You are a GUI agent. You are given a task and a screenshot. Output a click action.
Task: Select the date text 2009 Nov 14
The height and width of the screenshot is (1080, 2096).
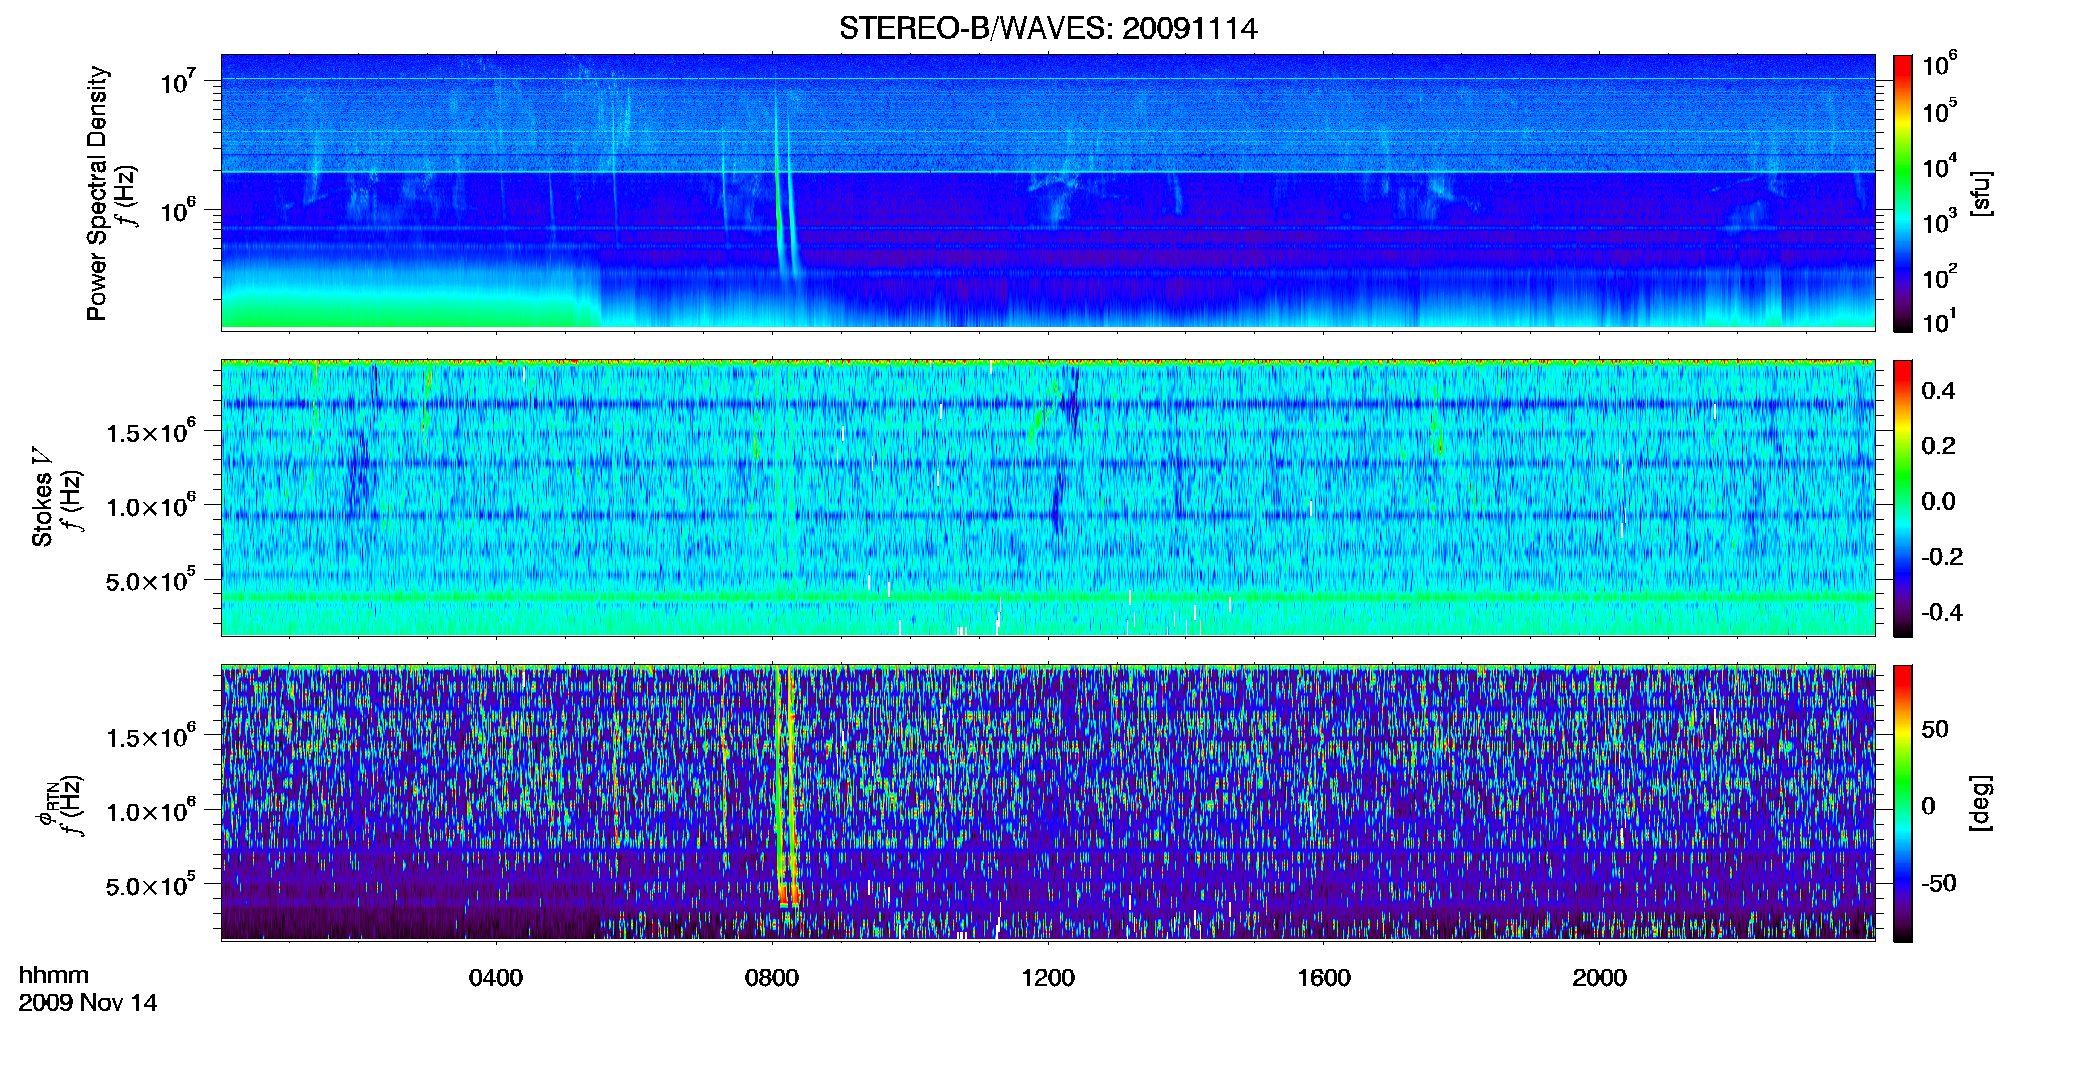88,1003
